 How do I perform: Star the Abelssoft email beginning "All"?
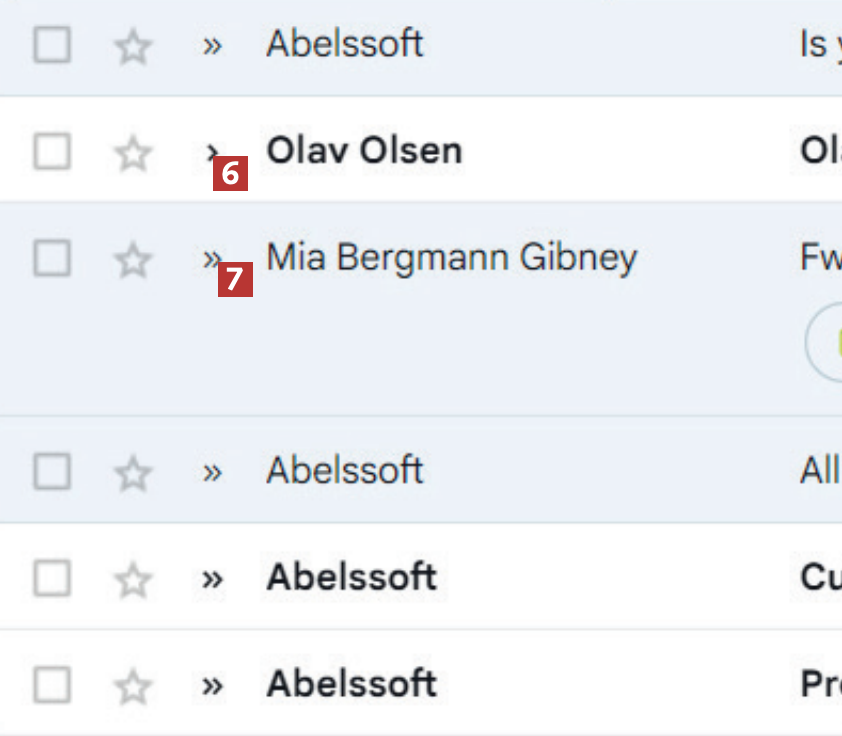pyautogui.click(x=132, y=473)
